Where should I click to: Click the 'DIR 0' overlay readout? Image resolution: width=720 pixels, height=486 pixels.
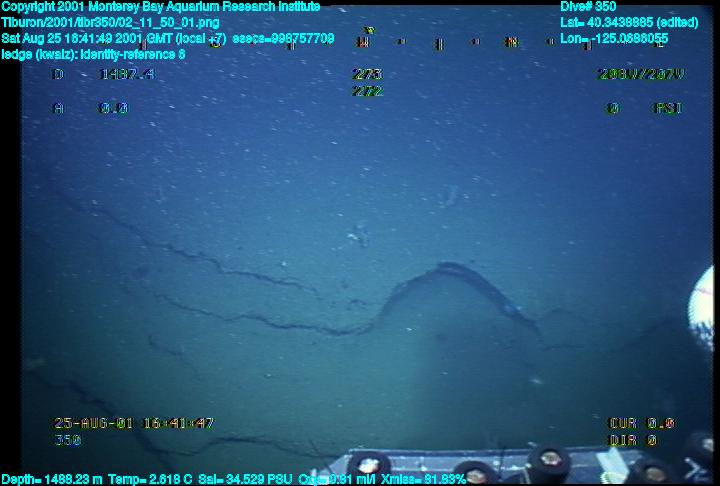tap(633, 440)
